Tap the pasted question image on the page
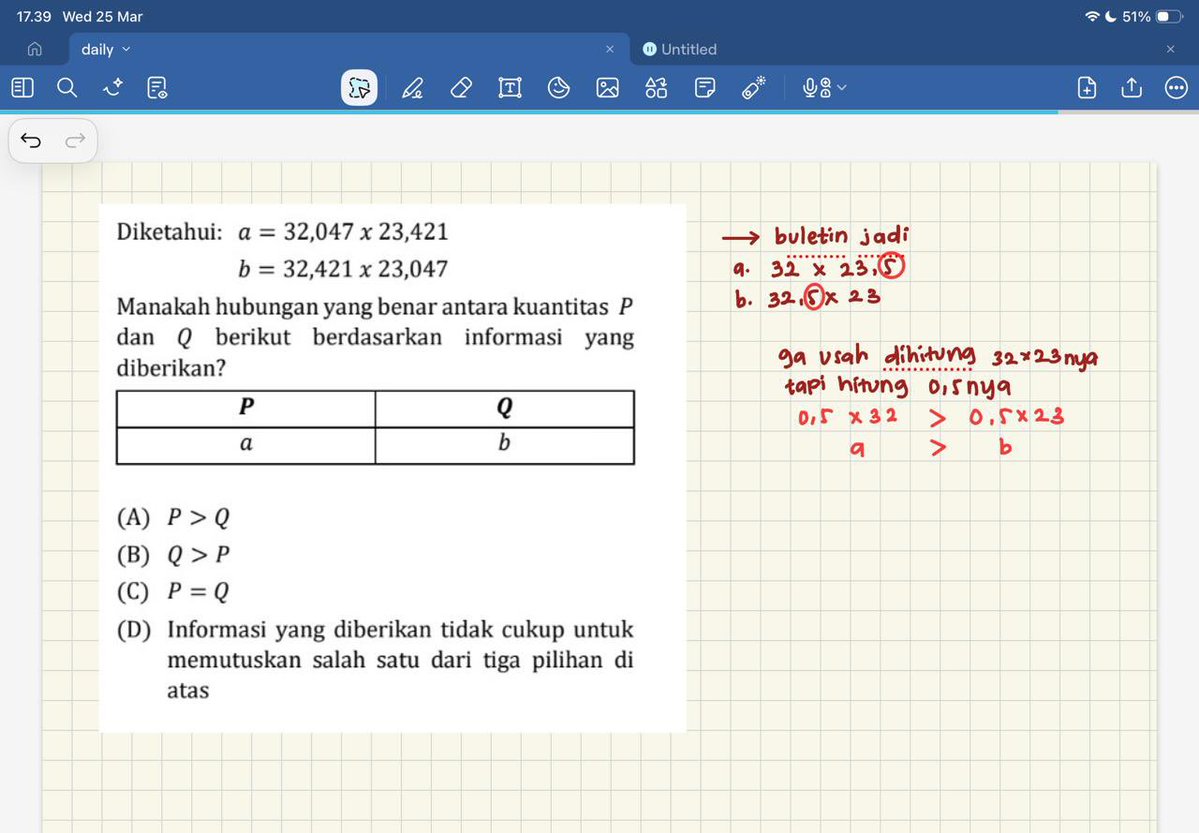Image resolution: width=1199 pixels, height=833 pixels. pos(392,468)
